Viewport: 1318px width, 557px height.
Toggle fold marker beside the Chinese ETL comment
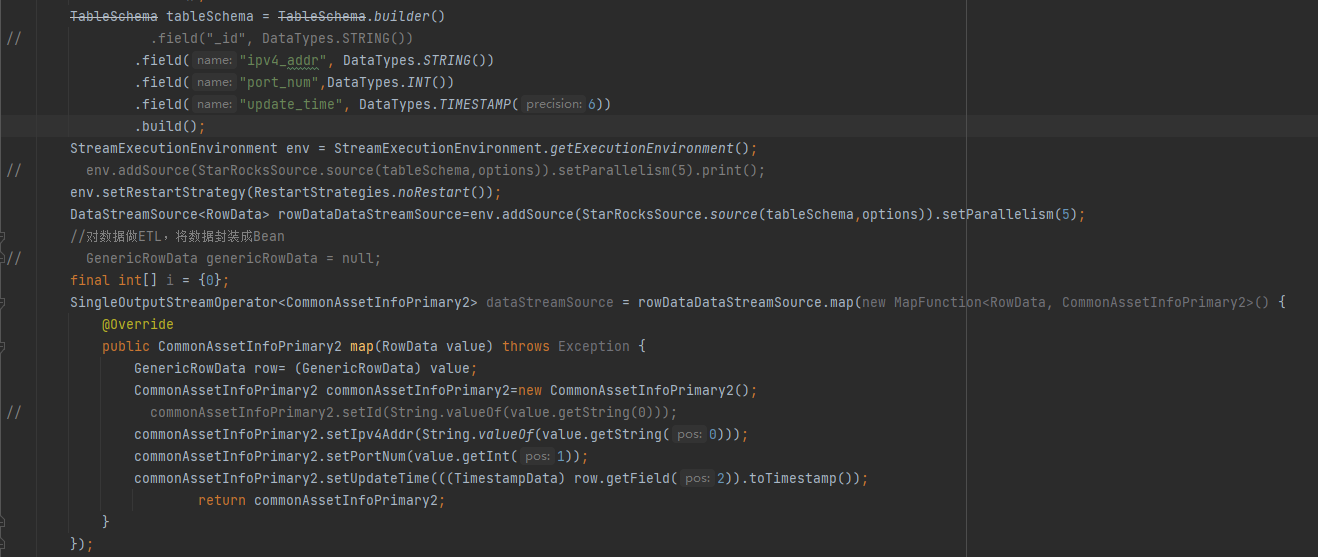coord(3,237)
